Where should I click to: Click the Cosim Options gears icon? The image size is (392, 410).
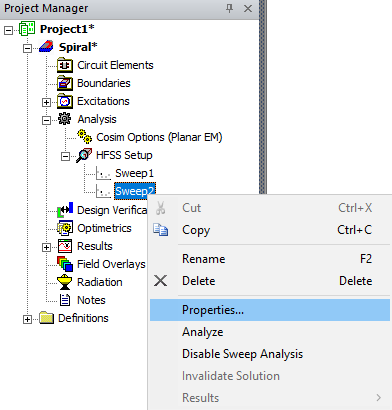pyautogui.click(x=85, y=137)
